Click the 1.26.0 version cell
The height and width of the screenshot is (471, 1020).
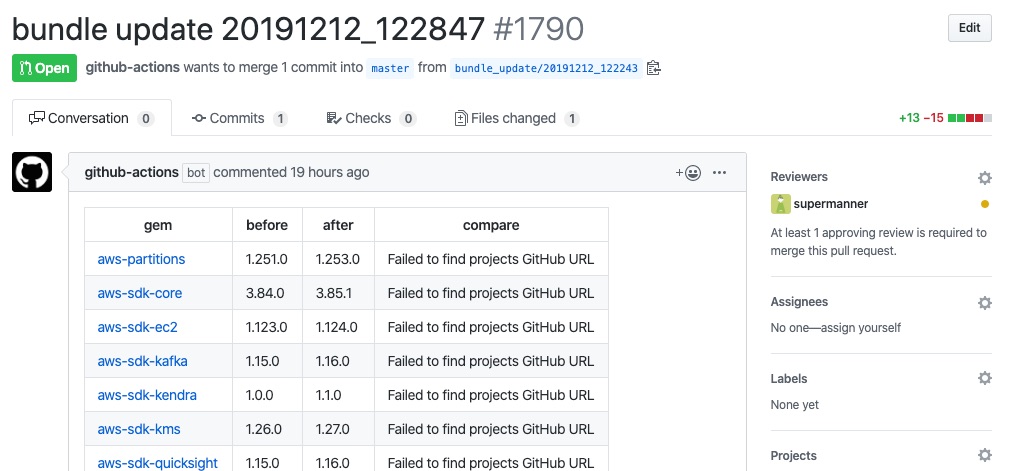267,429
